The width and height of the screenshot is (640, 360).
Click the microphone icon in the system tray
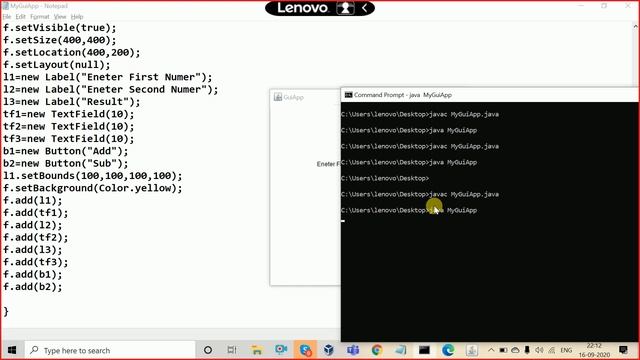coord(527,350)
